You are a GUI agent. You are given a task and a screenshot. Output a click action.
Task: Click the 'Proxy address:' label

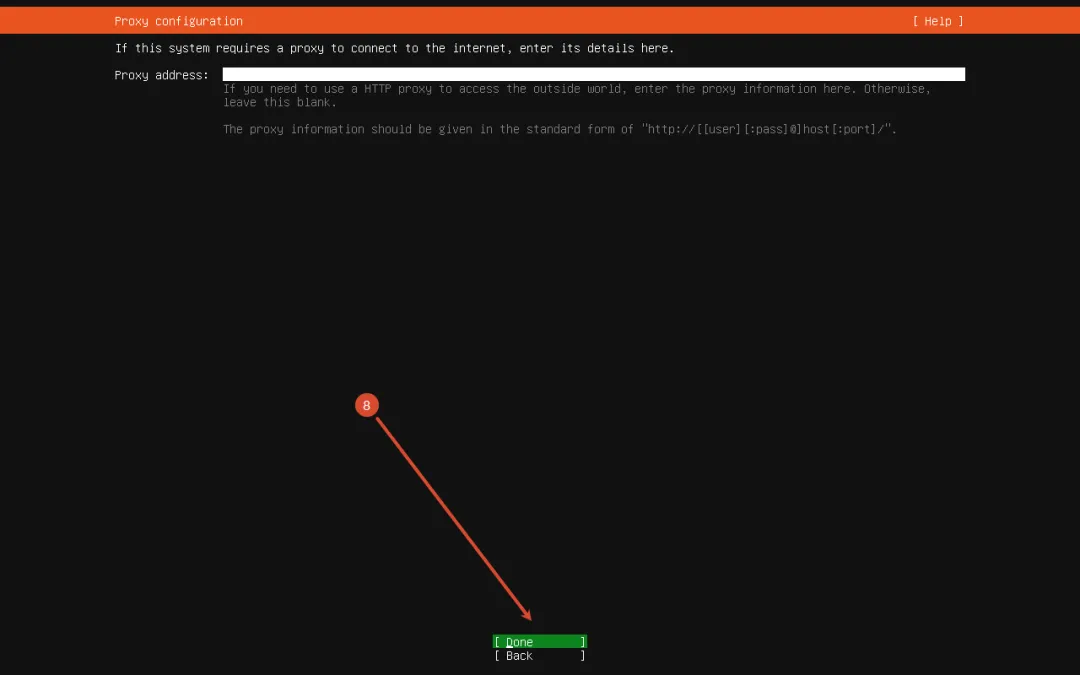coord(161,75)
